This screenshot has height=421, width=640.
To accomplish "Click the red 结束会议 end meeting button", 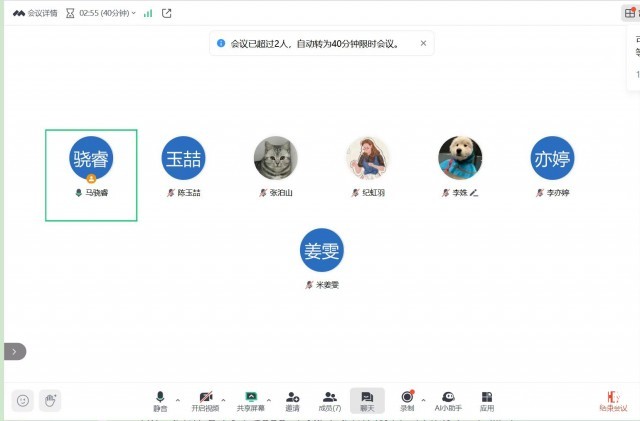I will 613,401.
